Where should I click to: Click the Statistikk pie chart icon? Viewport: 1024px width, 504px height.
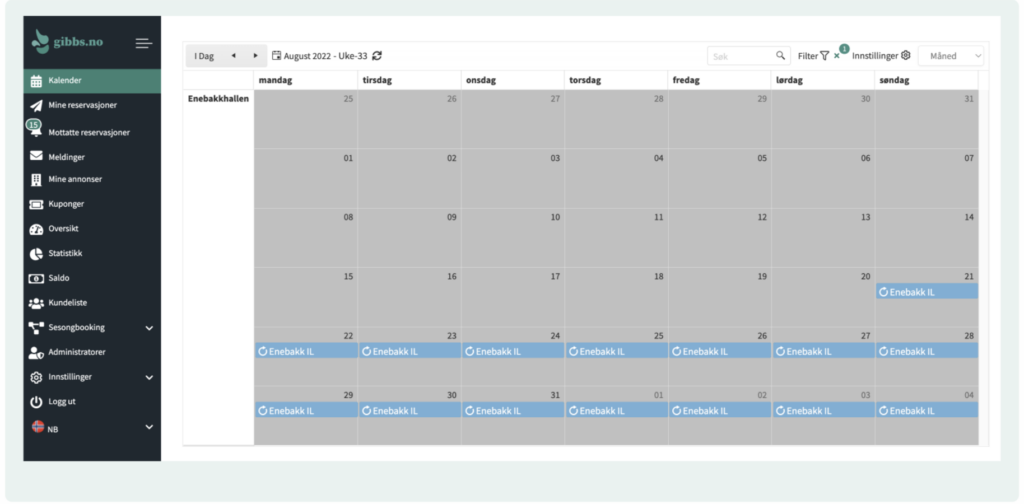(36, 254)
